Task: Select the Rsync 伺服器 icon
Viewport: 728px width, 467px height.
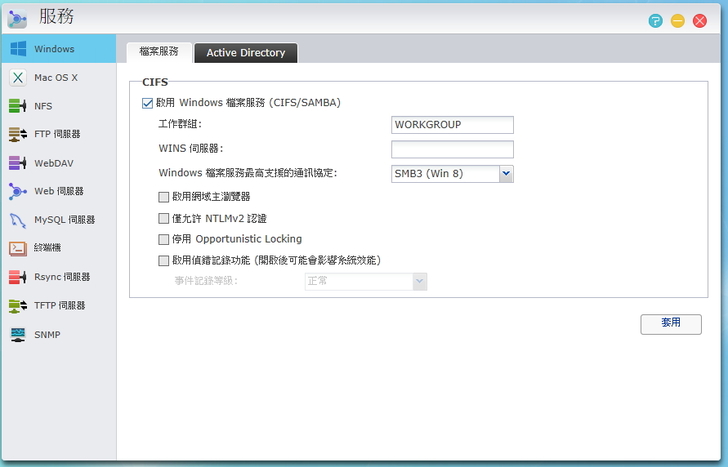Action: click(18, 277)
